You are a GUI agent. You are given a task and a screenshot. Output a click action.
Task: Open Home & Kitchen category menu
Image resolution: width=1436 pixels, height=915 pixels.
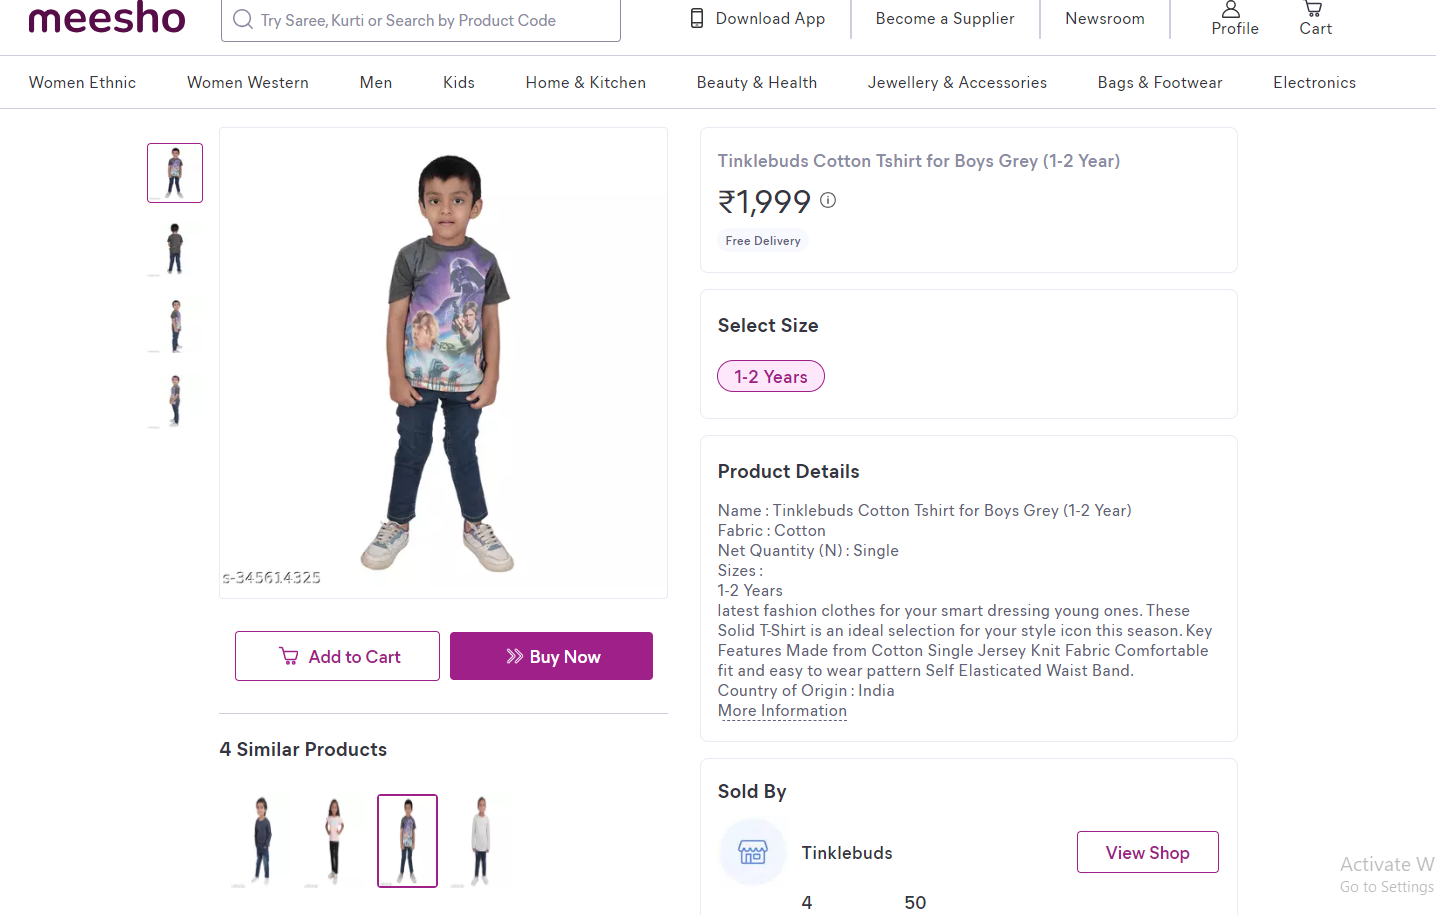pyautogui.click(x=585, y=83)
